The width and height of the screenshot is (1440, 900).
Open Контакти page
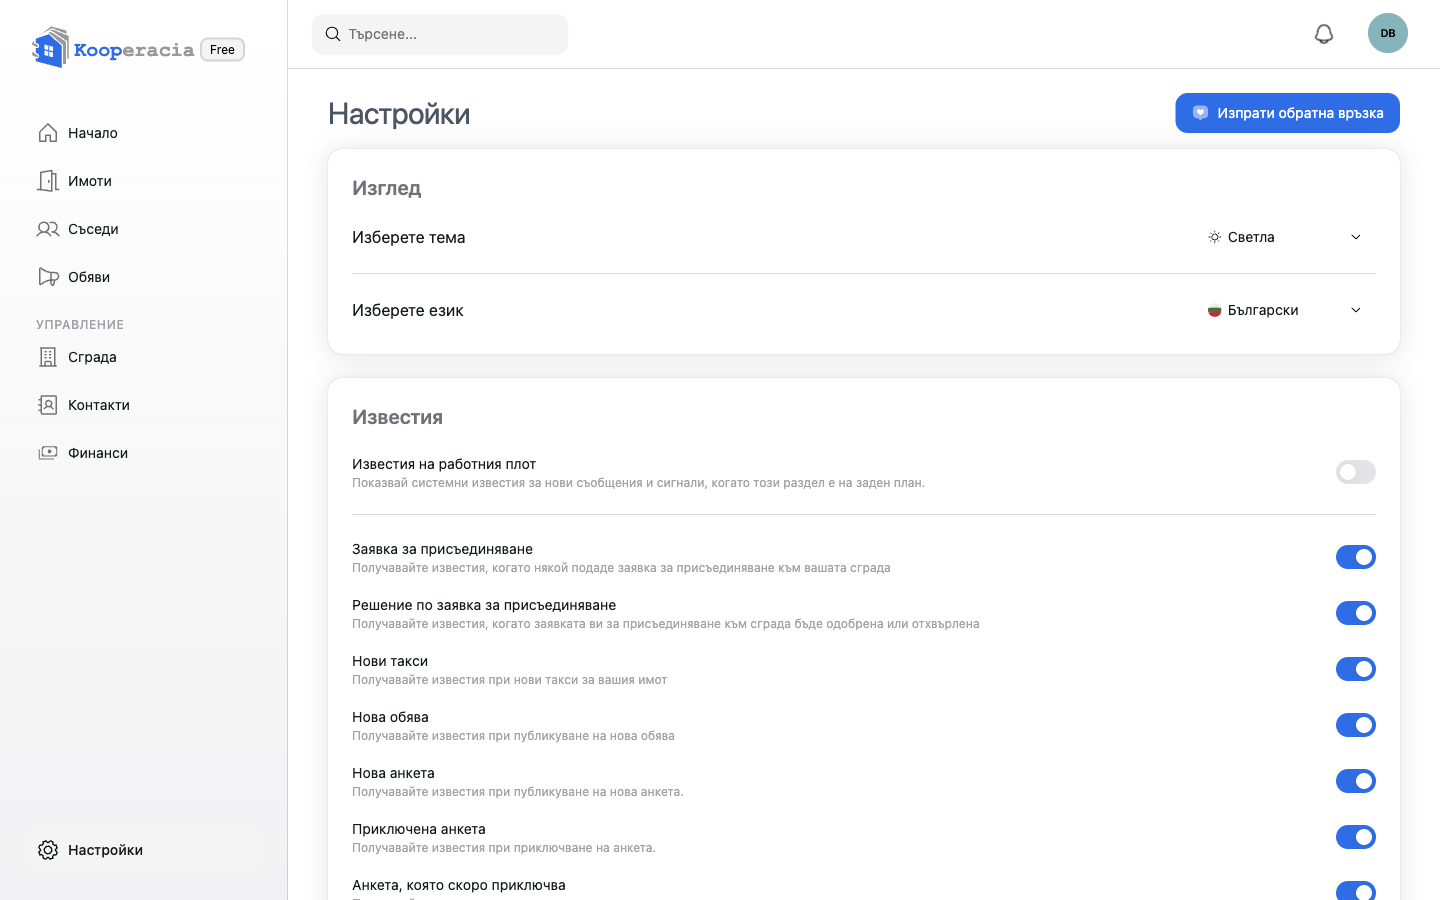coord(144,405)
